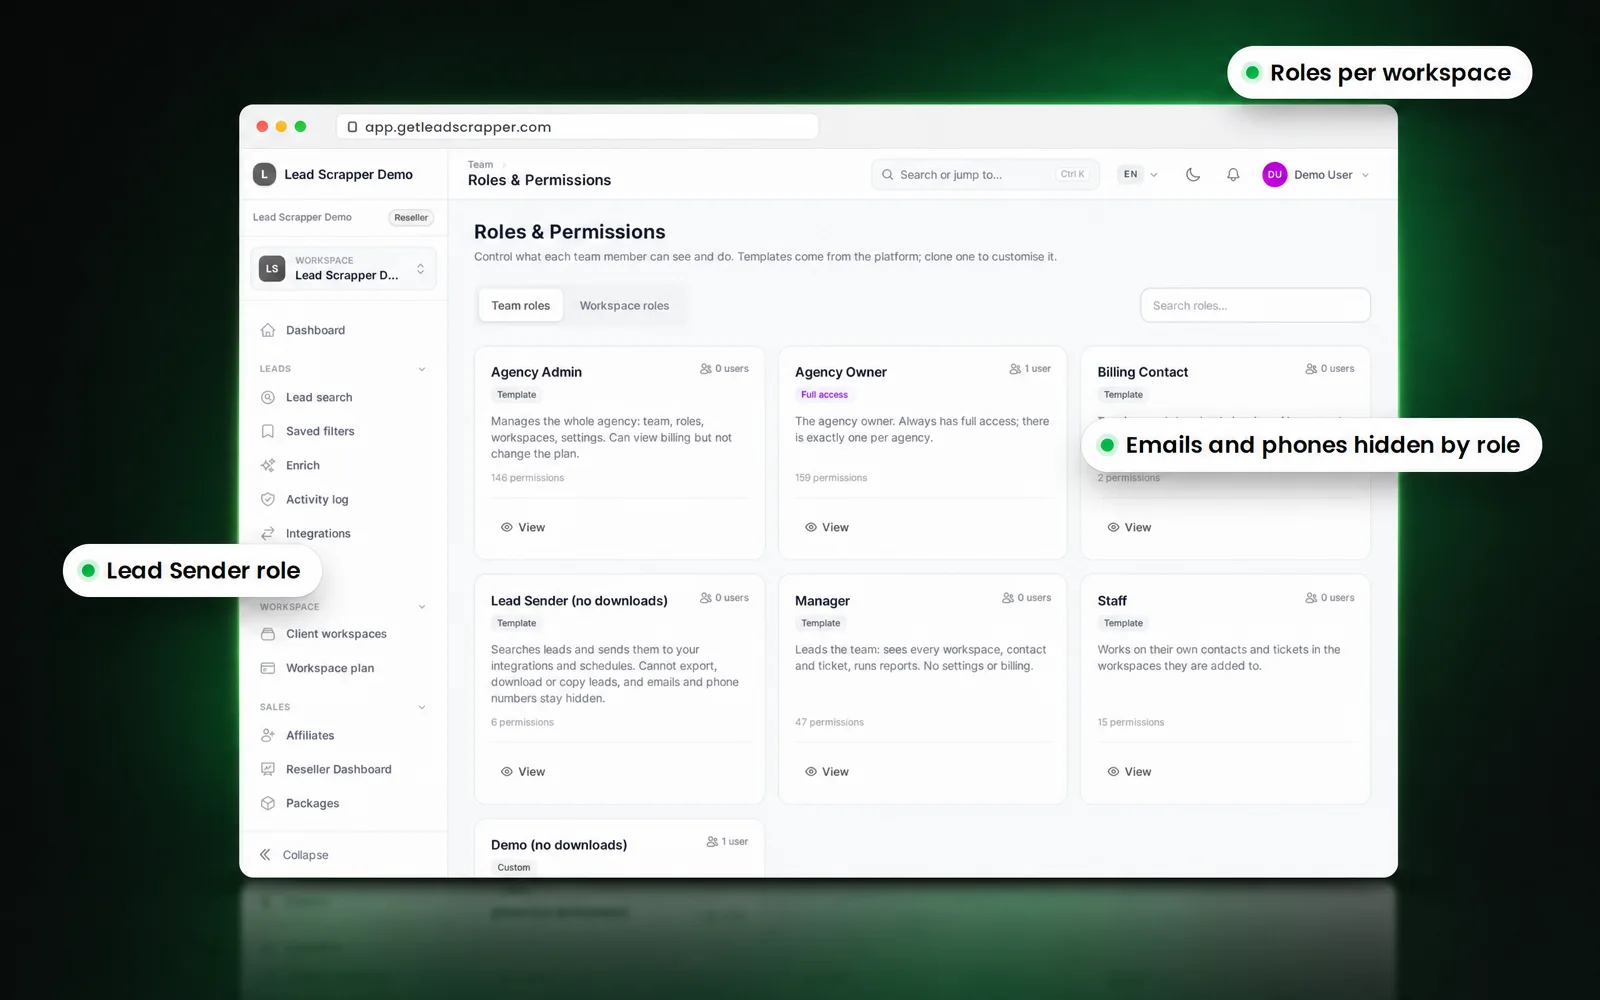
Task: Open the EN language dropdown
Action: pyautogui.click(x=1140, y=174)
